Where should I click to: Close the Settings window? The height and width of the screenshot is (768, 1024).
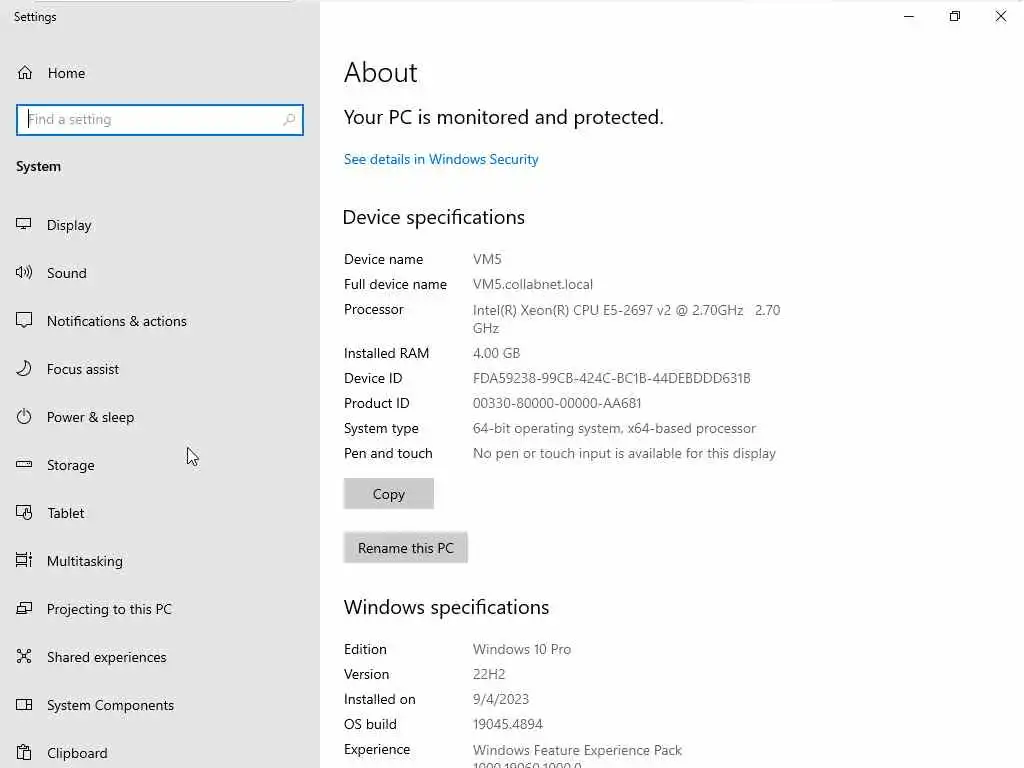click(x=1000, y=16)
